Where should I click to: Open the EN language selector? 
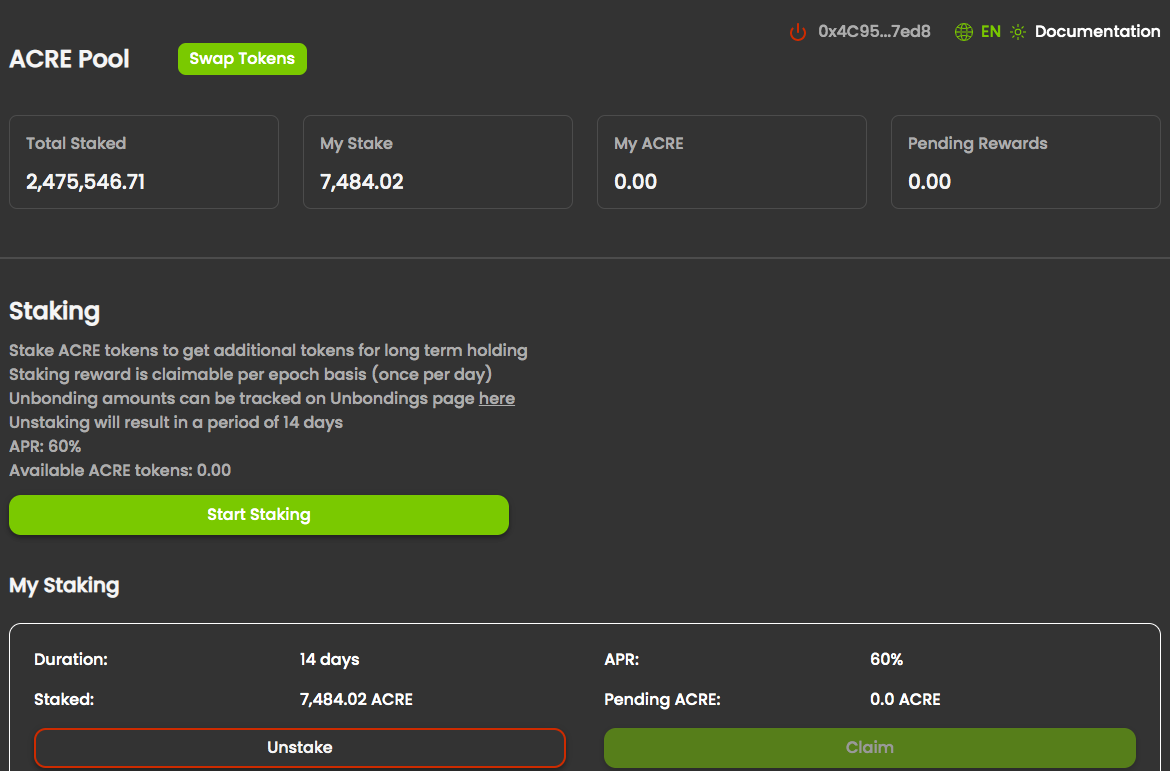(991, 32)
